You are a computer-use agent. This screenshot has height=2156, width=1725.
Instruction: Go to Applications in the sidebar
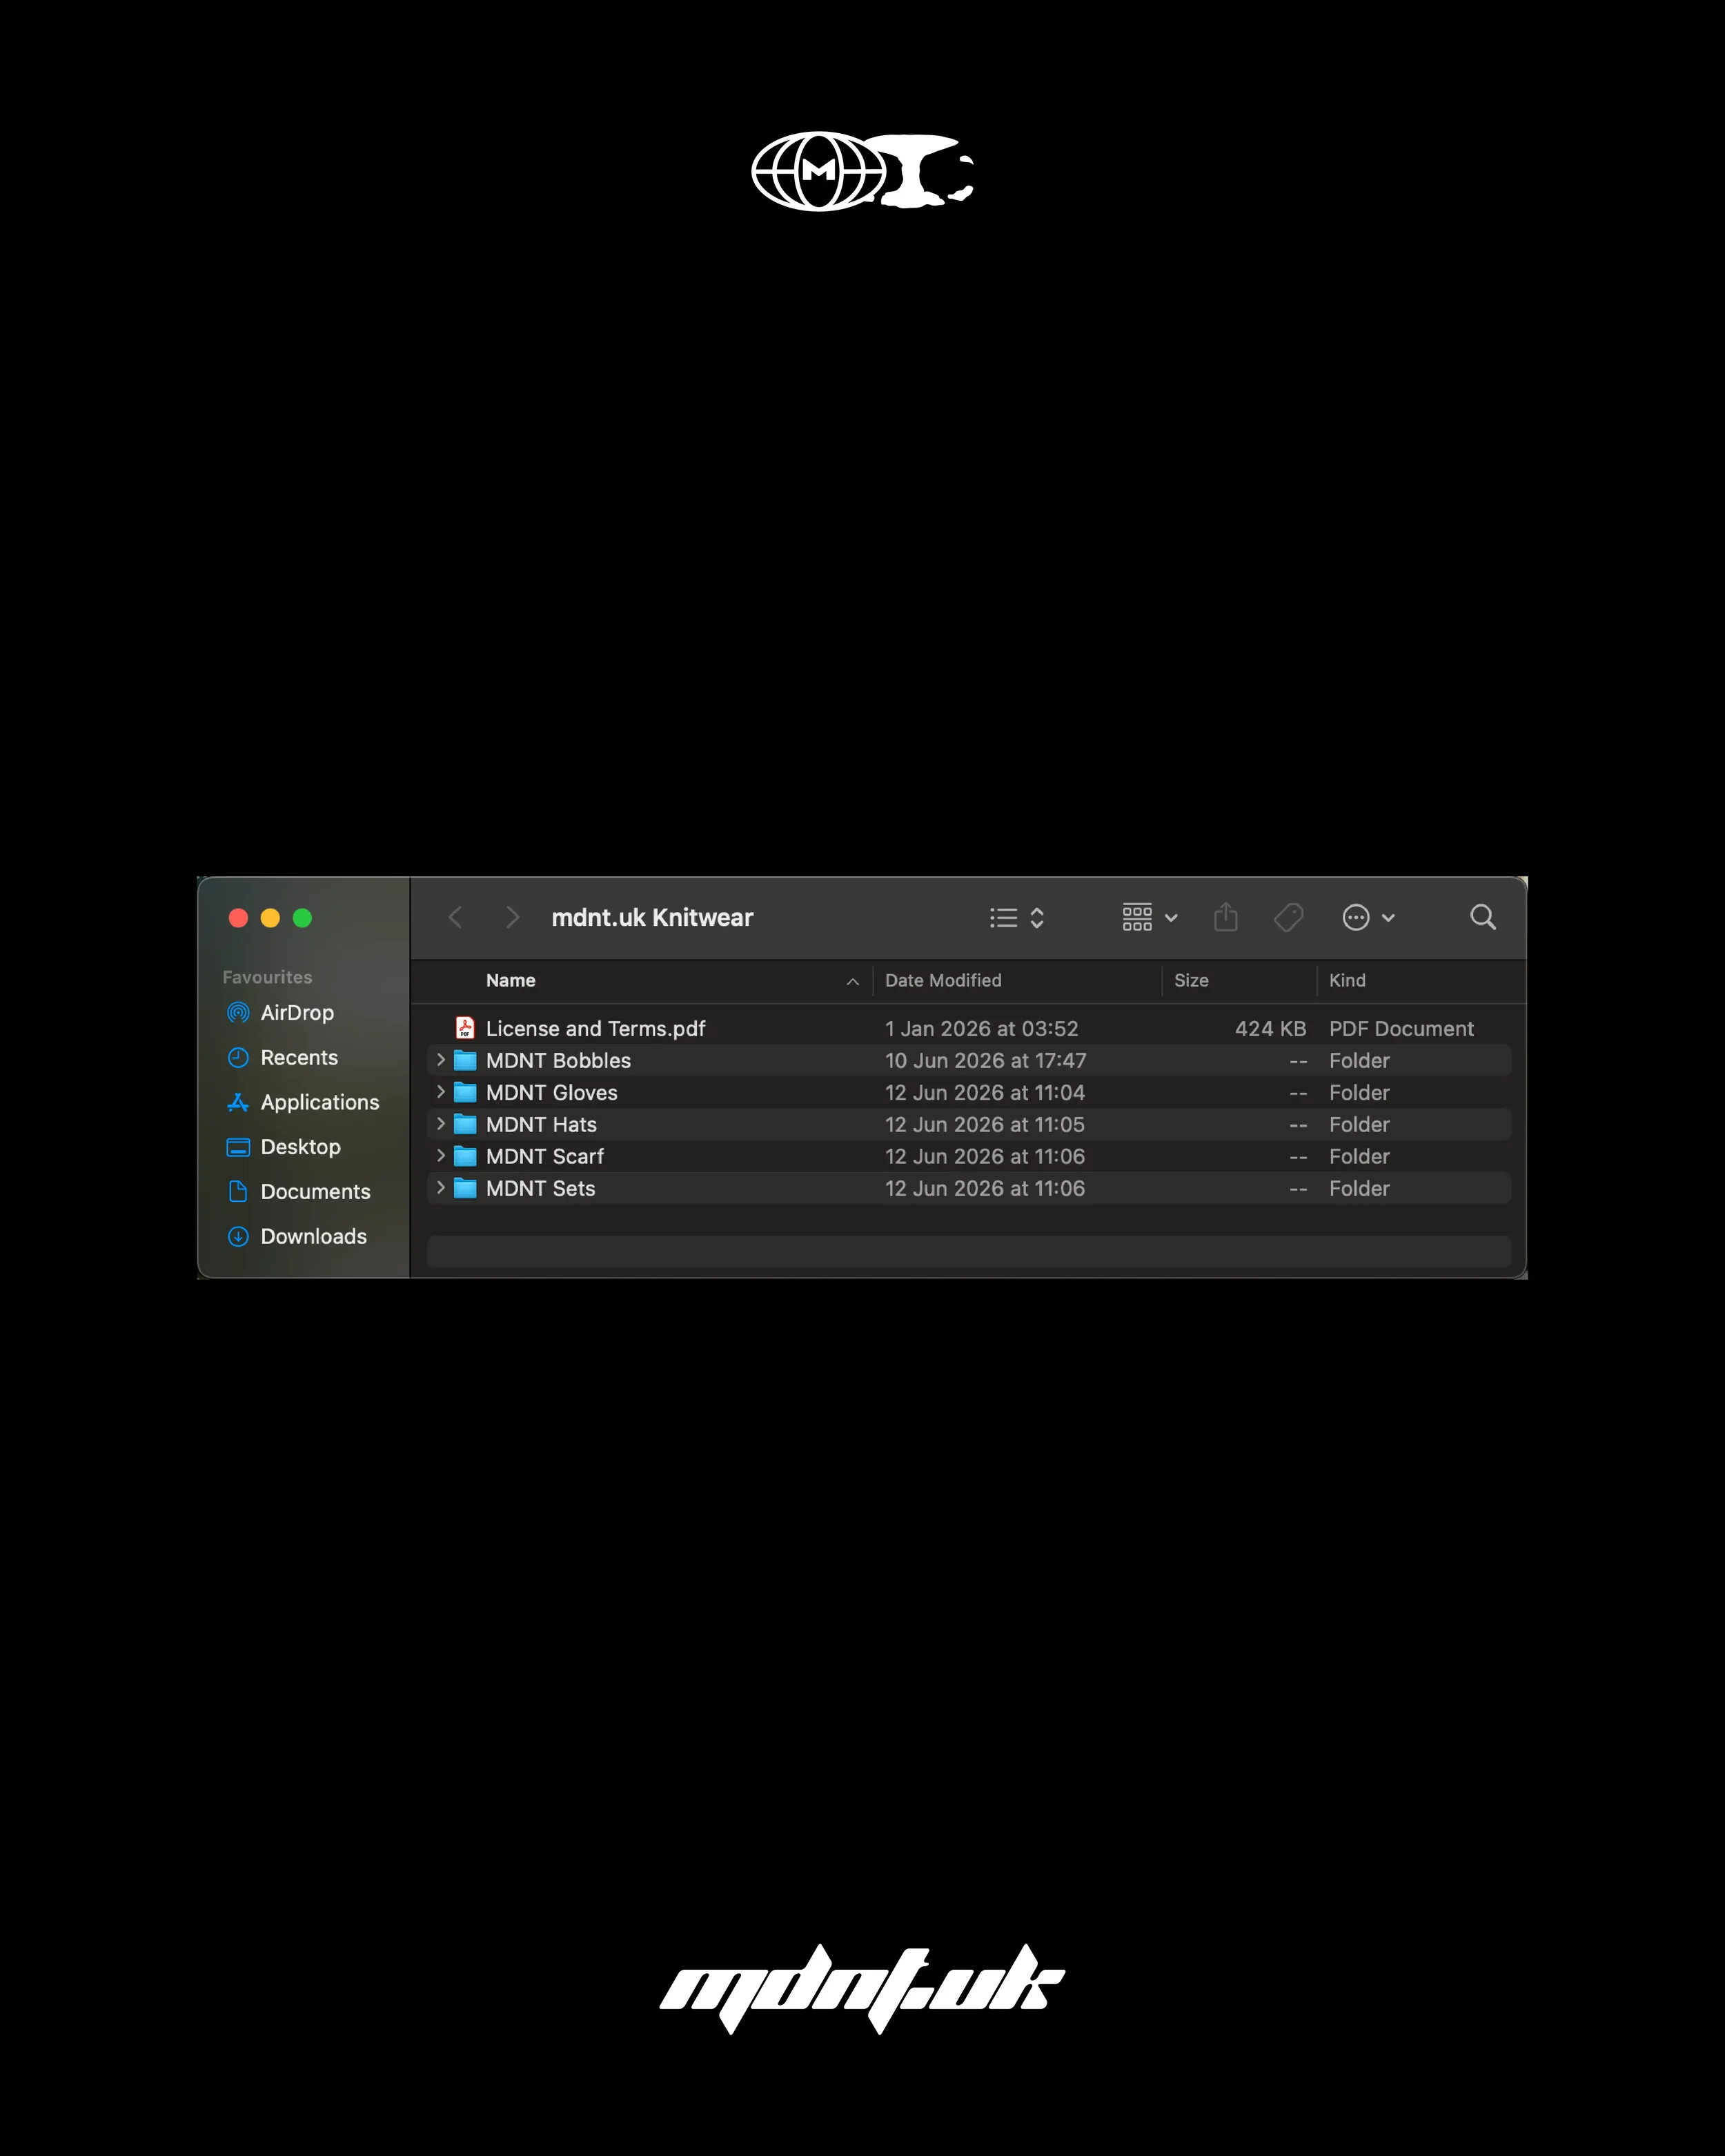pyautogui.click(x=303, y=1102)
